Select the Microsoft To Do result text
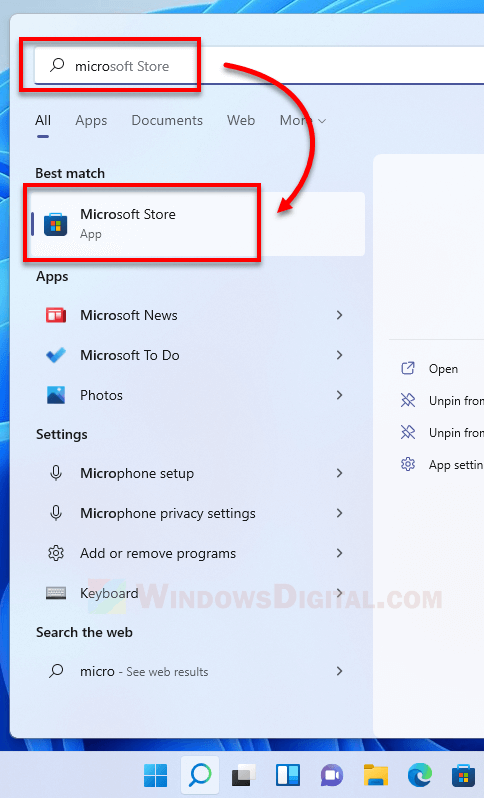The image size is (484, 798). point(130,355)
